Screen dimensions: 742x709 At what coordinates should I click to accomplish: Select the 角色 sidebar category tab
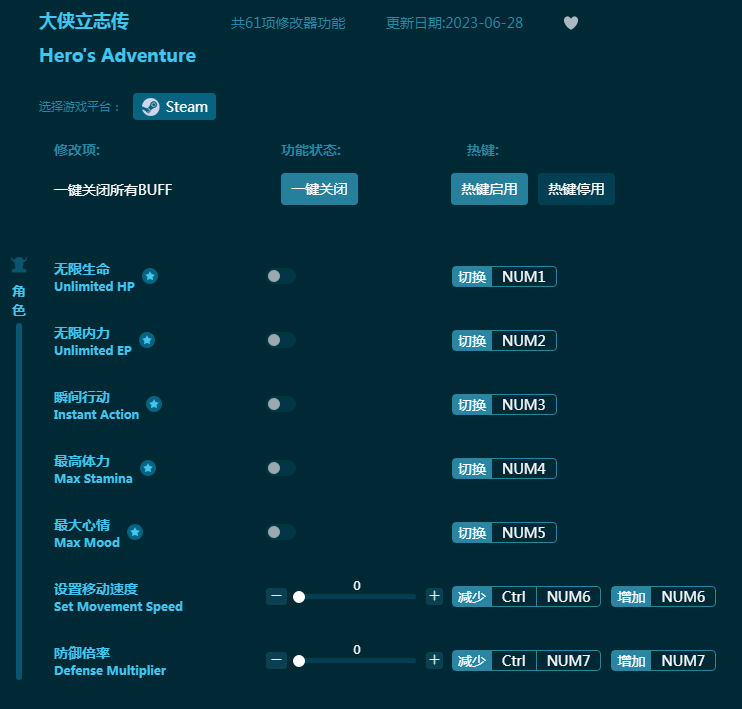(x=19, y=300)
